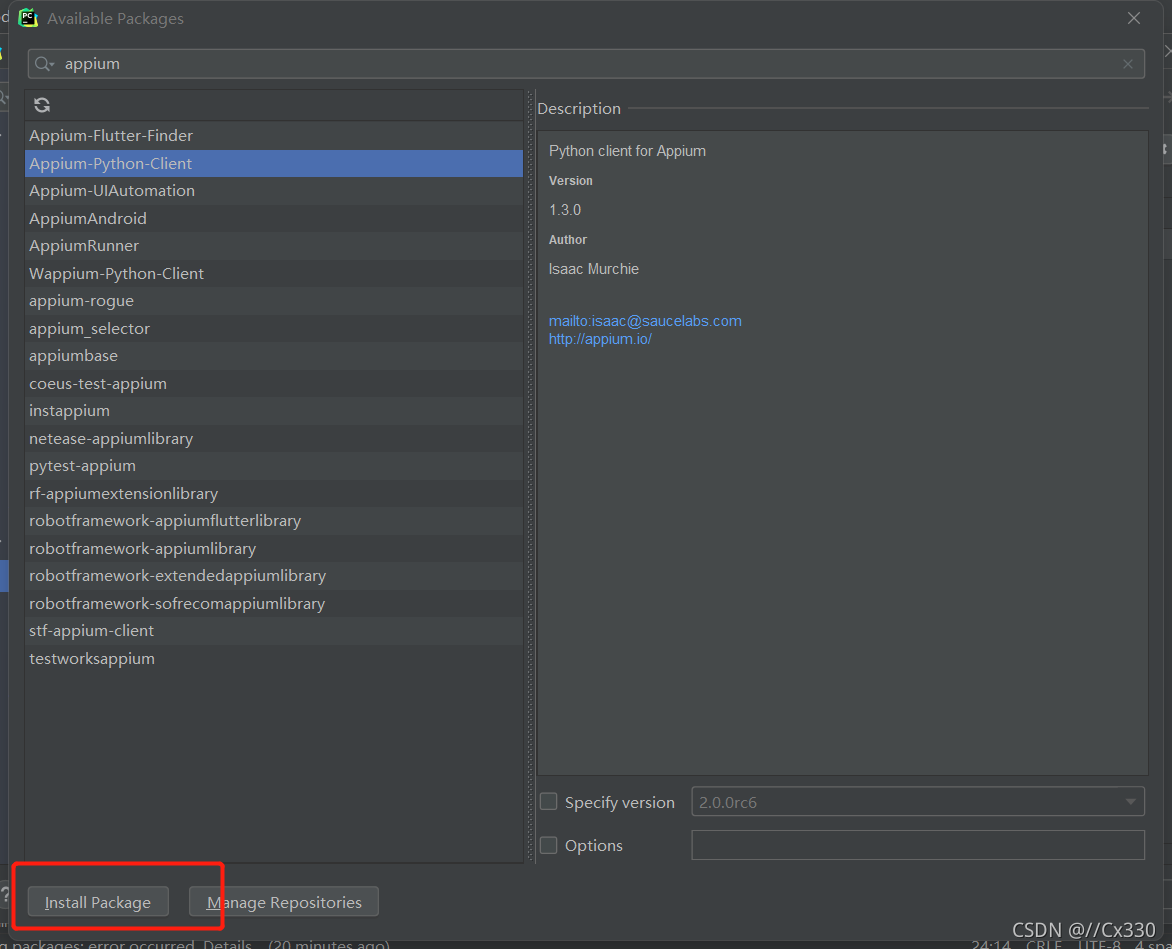The height and width of the screenshot is (949, 1172).
Task: Click the version value 1.3.0 in description
Action: pos(565,210)
